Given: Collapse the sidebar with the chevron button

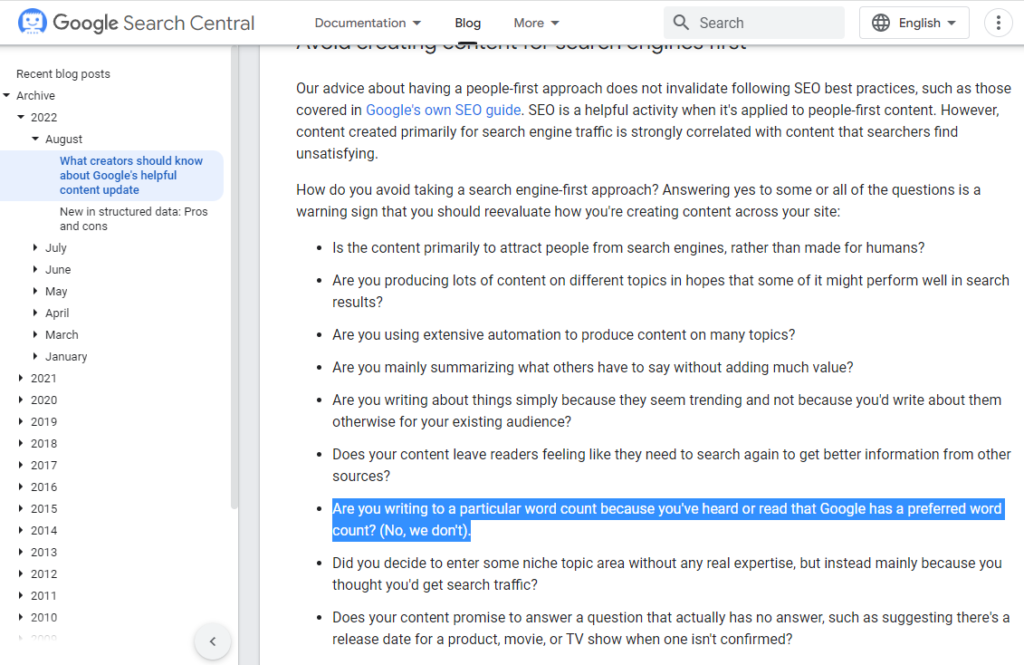Looking at the screenshot, I should point(212,641).
